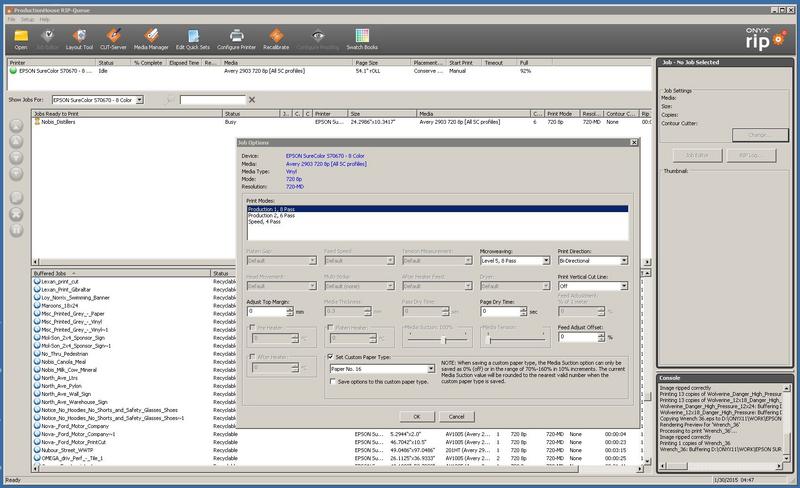The height and width of the screenshot is (488, 800).
Task: Select Production 2, 6 Pass print mode
Action: pyautogui.click(x=437, y=215)
